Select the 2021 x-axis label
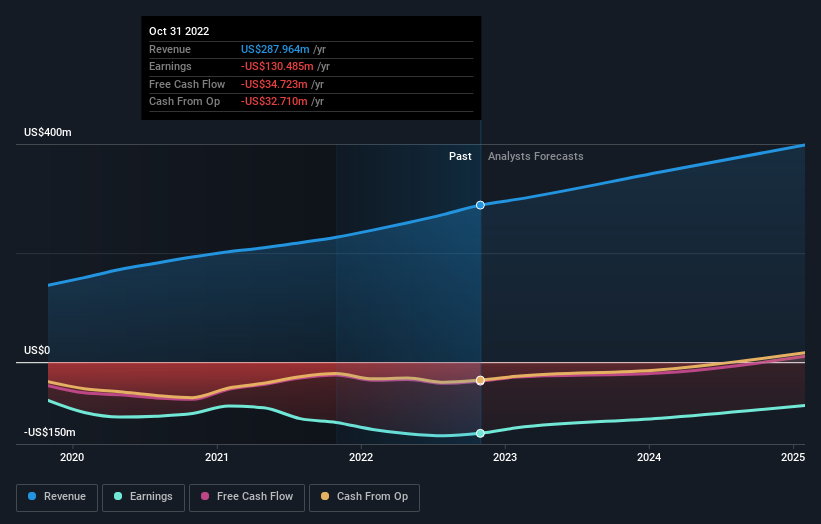Image resolution: width=821 pixels, height=524 pixels. click(x=217, y=458)
